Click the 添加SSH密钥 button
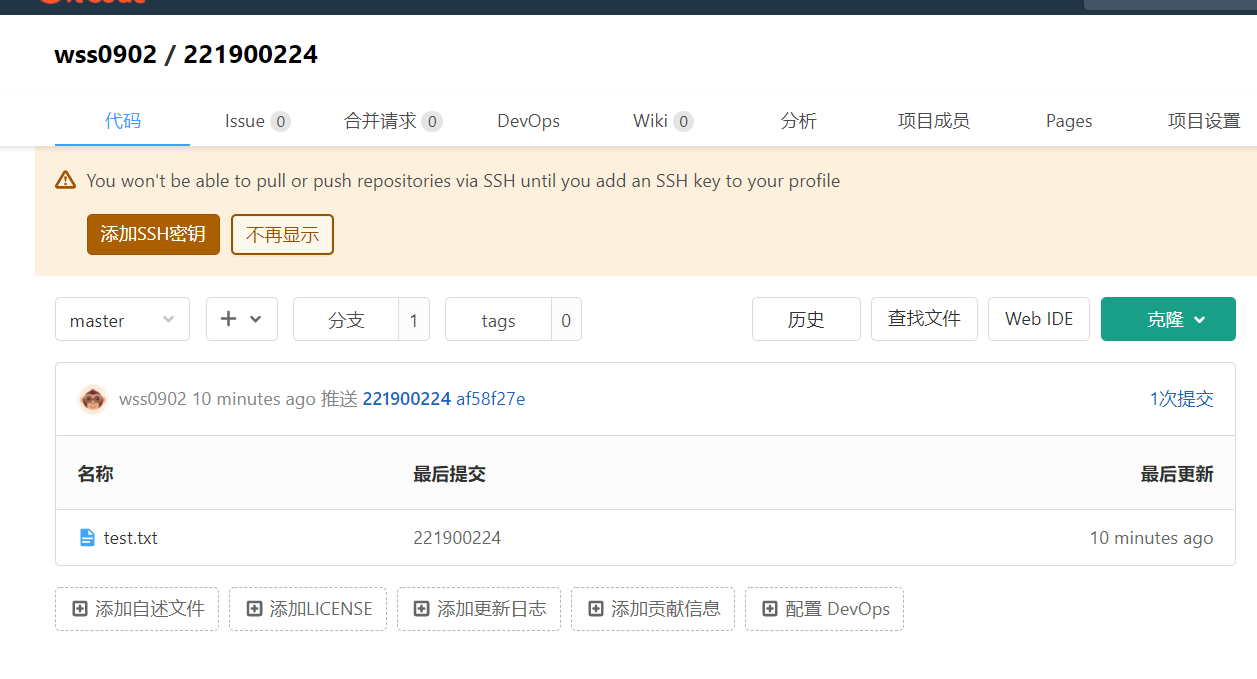Viewport: 1257px width, 679px height. (153, 234)
